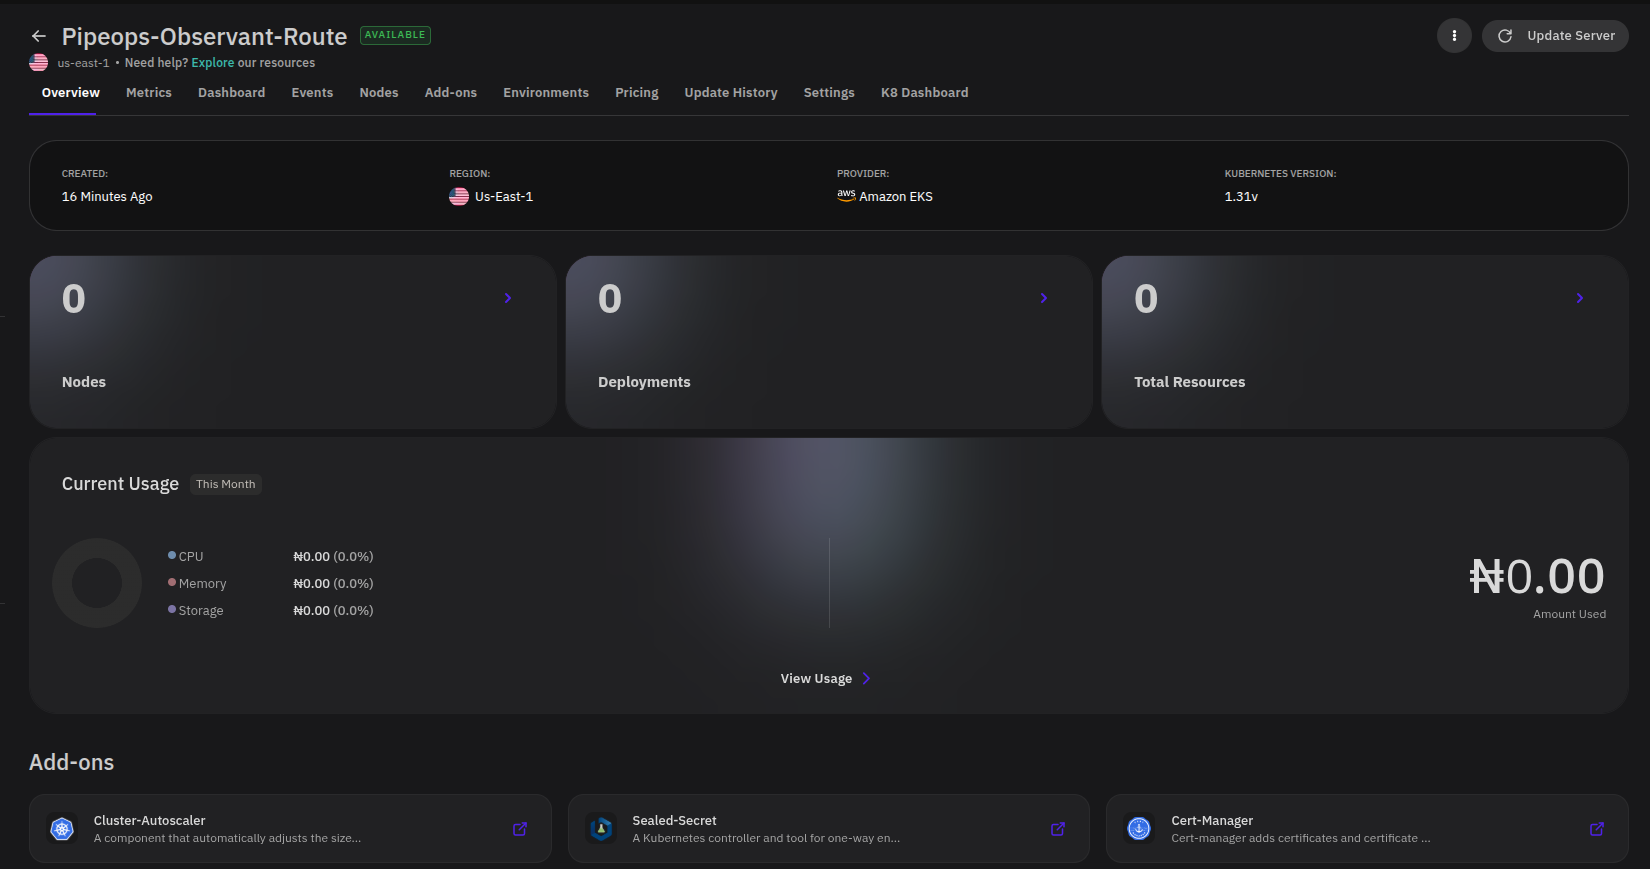Open the Update History tab

coord(731,93)
